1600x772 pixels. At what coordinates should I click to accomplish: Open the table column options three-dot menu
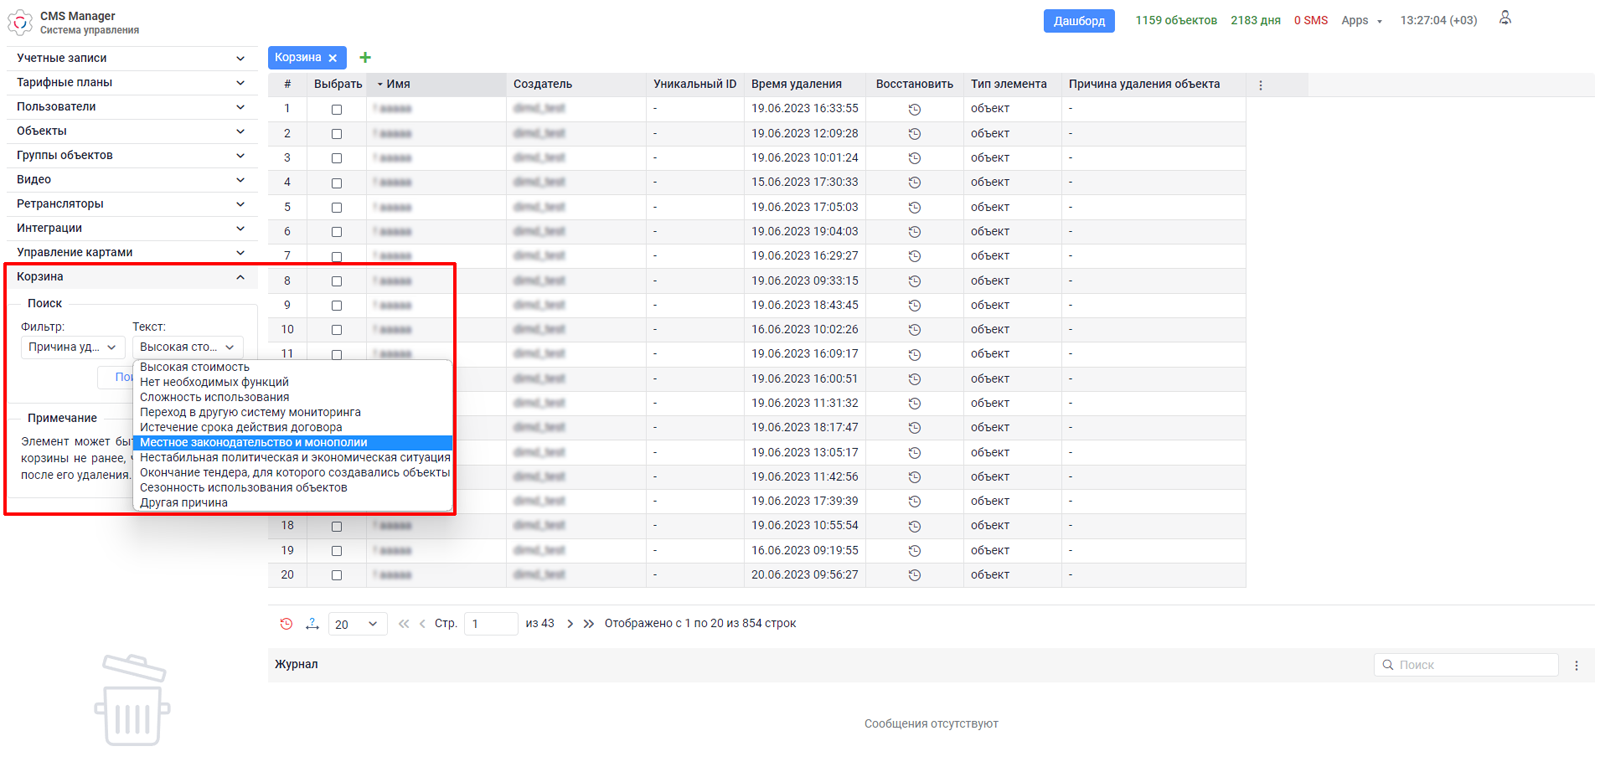1260,85
